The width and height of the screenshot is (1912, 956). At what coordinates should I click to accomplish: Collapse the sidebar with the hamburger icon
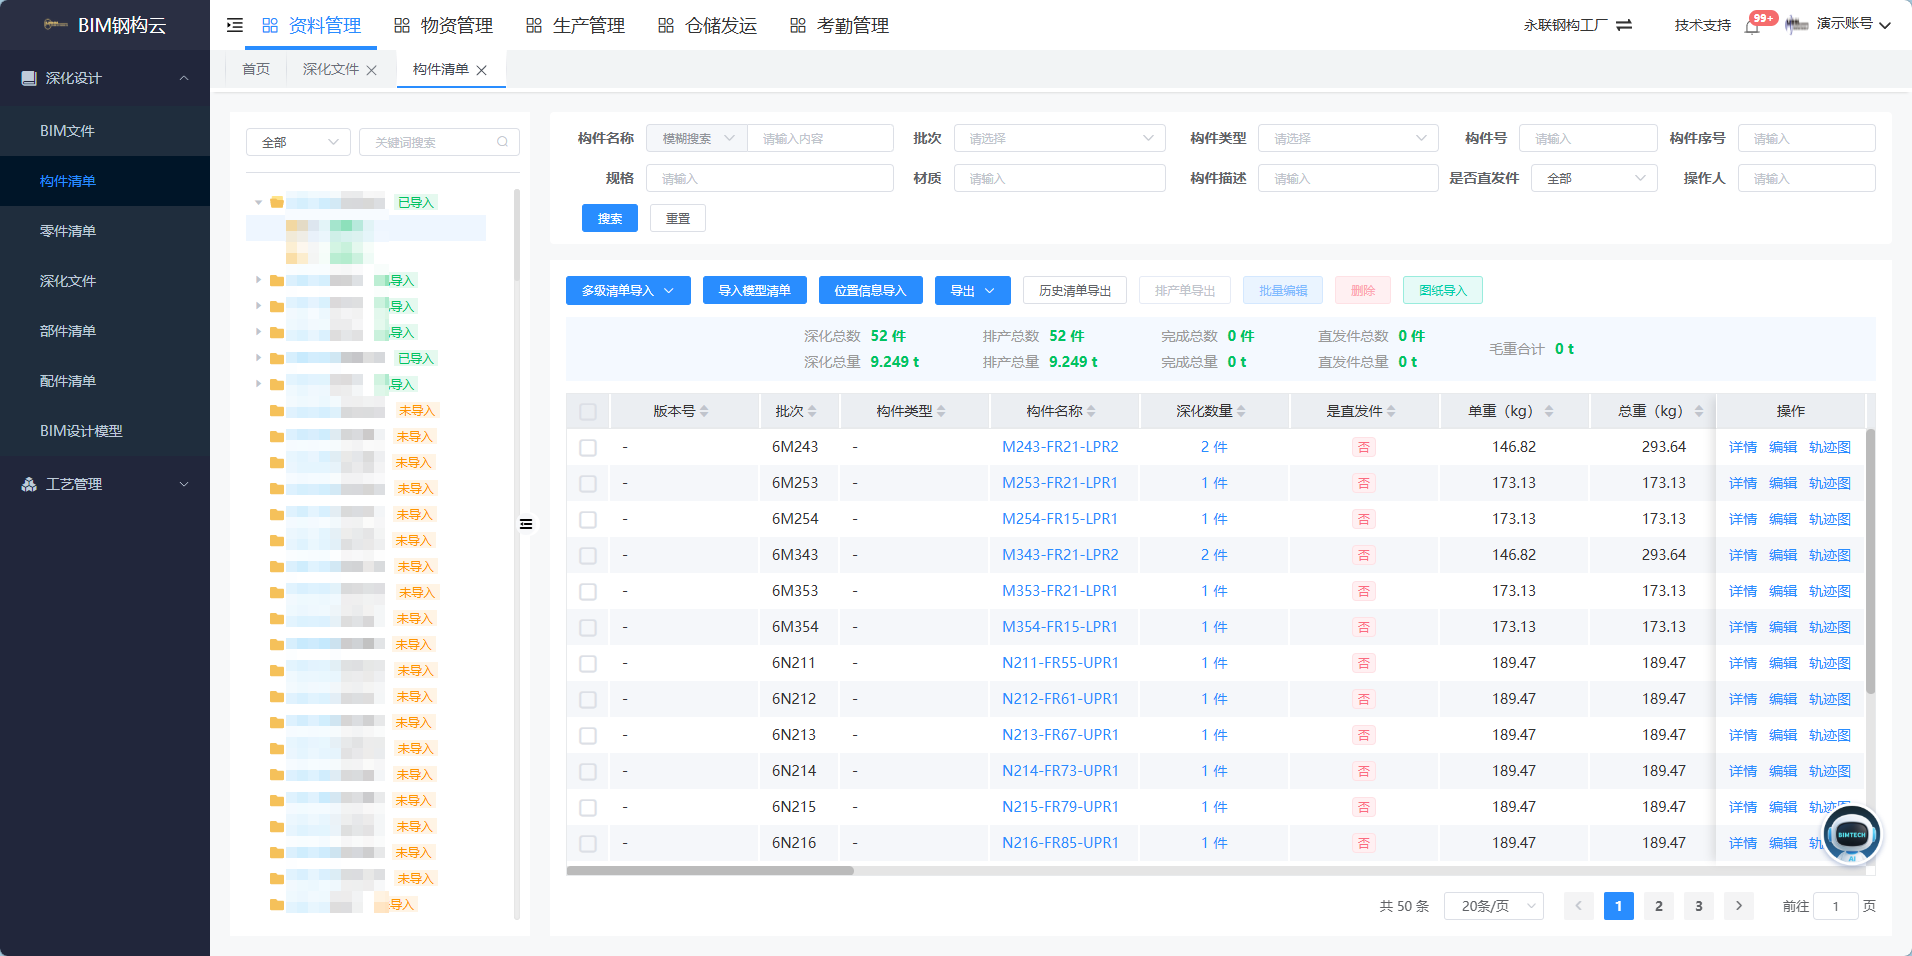pos(235,25)
